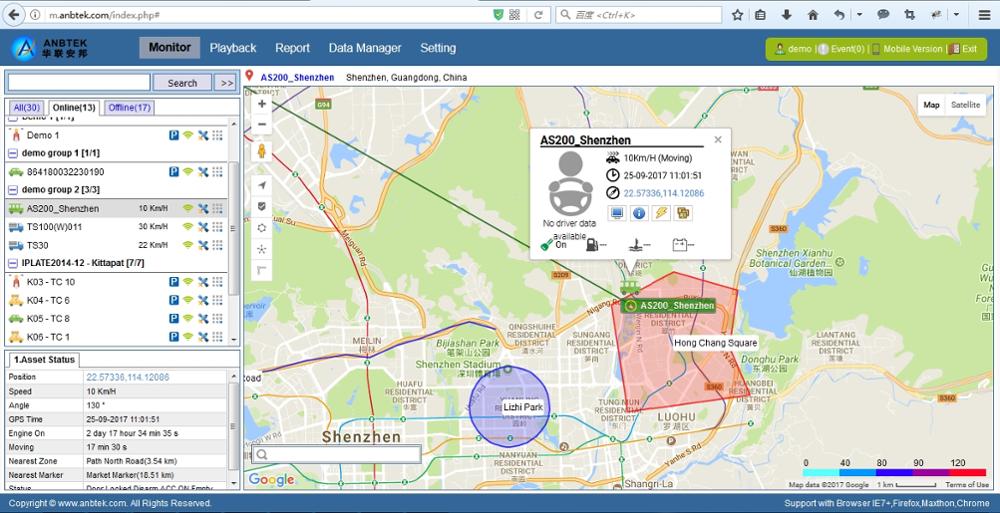Image resolution: width=1000 pixels, height=513 pixels.
Task: Click the map location search field
Action: [x=337, y=454]
